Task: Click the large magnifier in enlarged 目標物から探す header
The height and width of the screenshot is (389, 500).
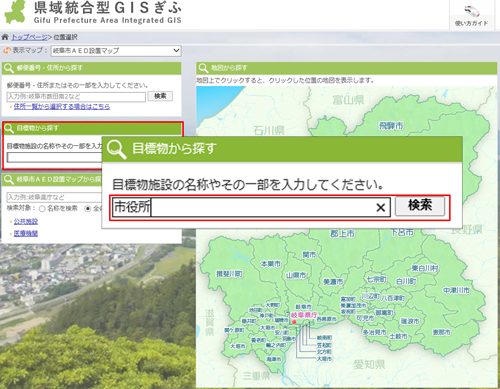Action: [117, 149]
